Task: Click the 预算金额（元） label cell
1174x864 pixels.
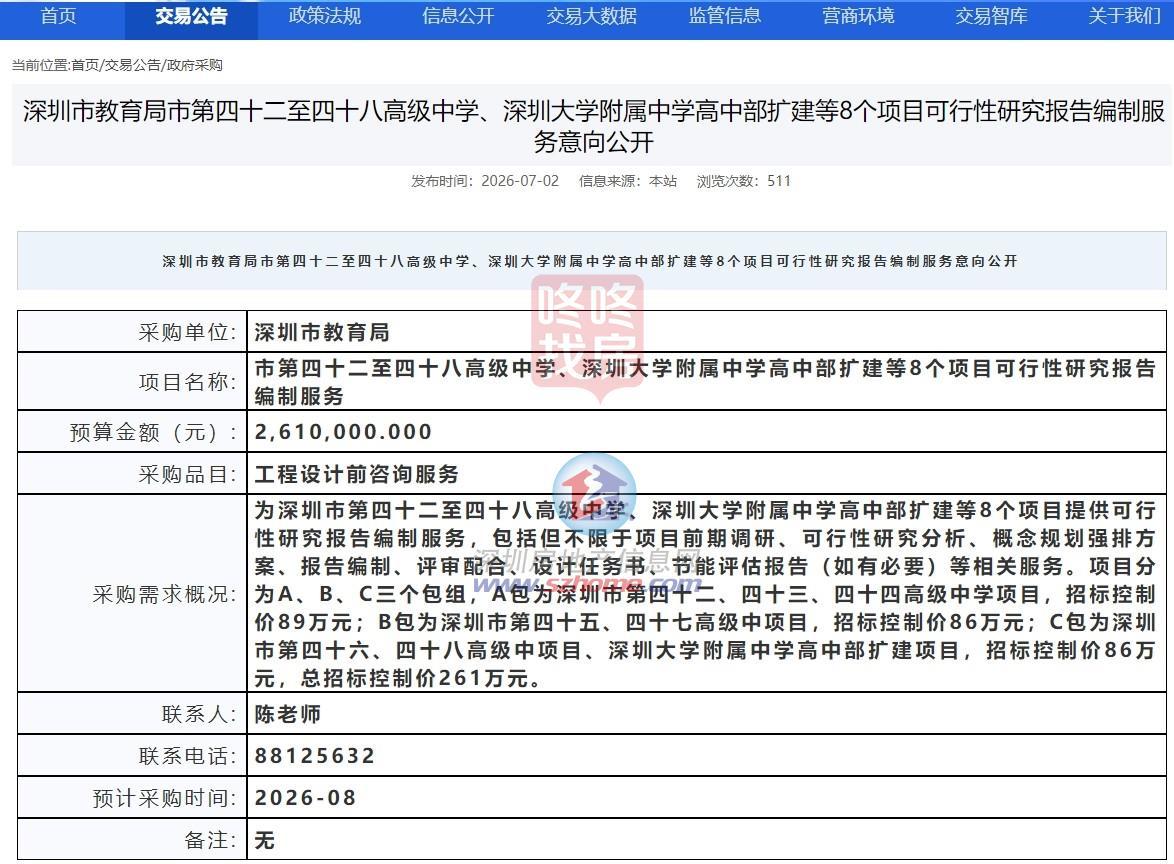Action: [133, 431]
